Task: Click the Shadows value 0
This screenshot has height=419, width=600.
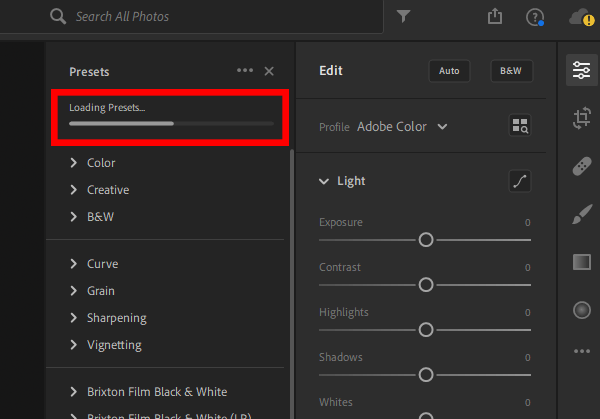Action: click(528, 357)
